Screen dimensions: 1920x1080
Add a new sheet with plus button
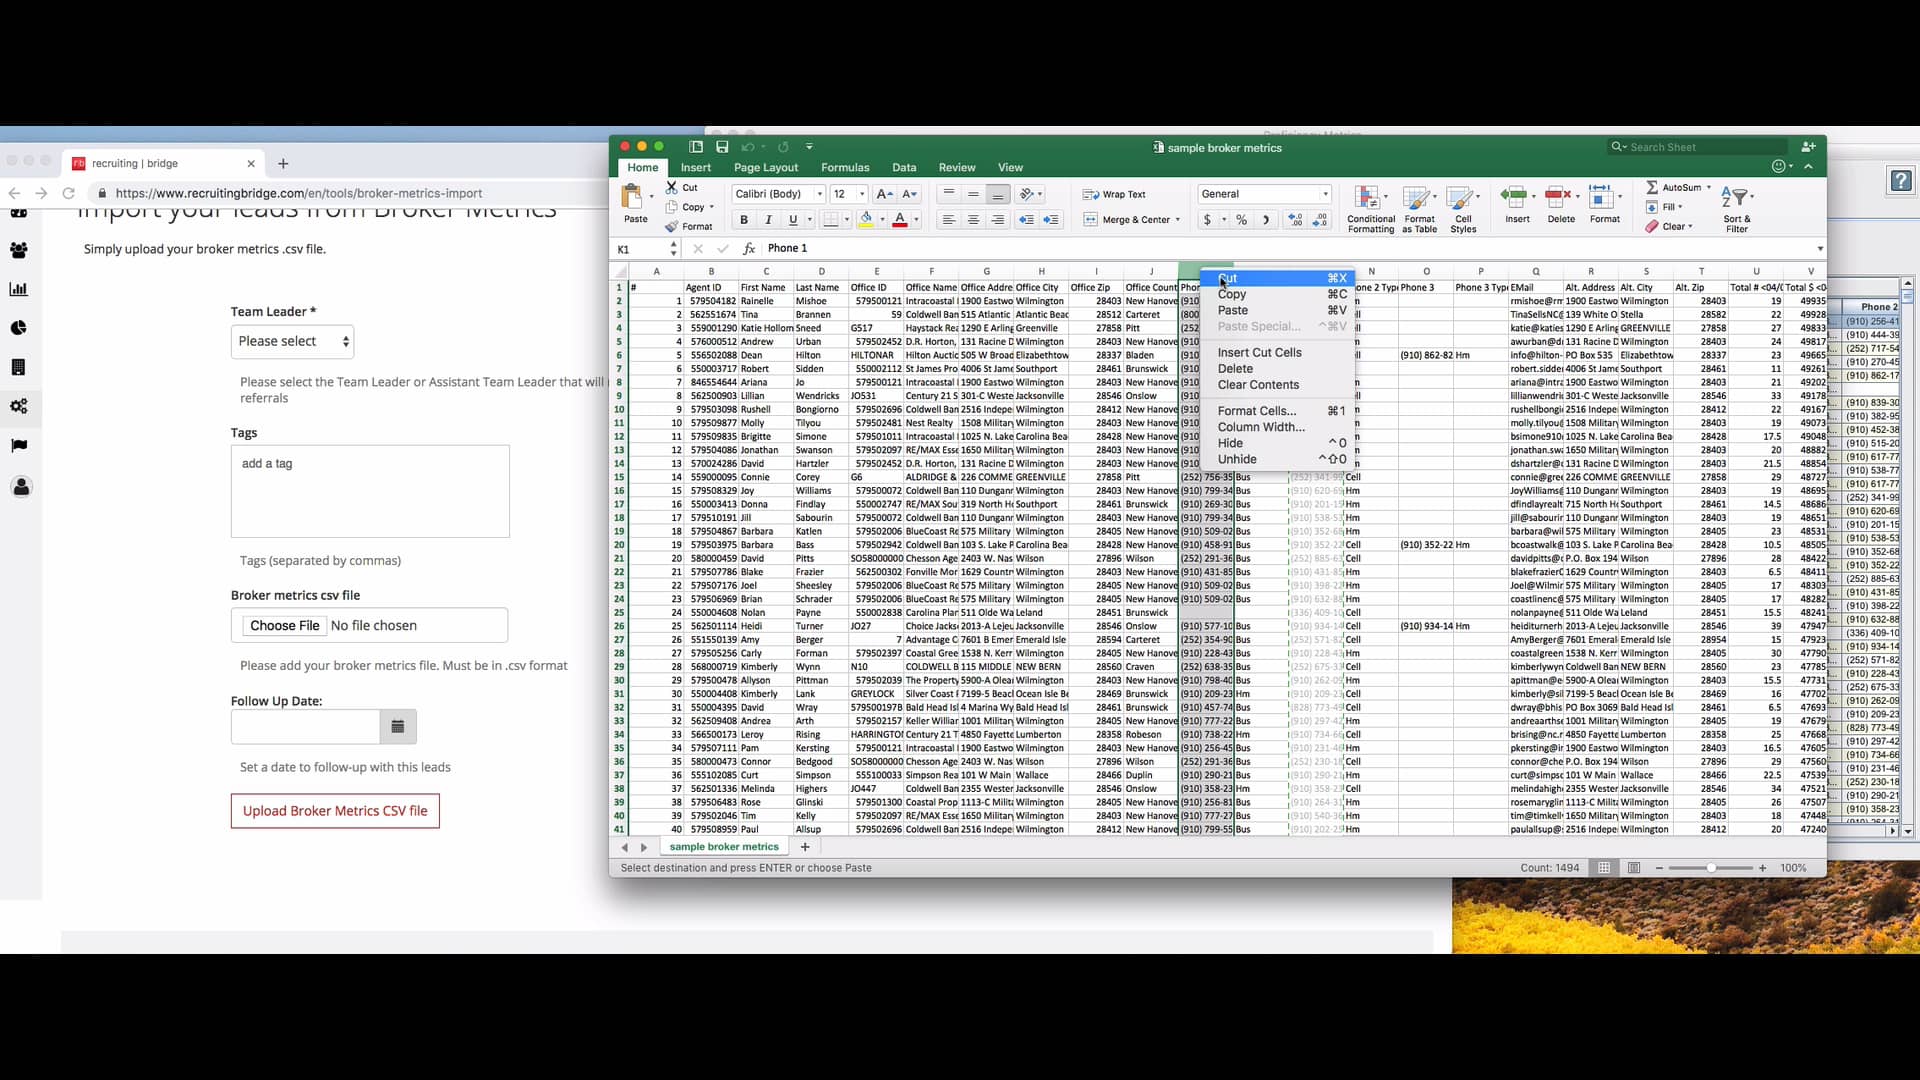pos(805,847)
